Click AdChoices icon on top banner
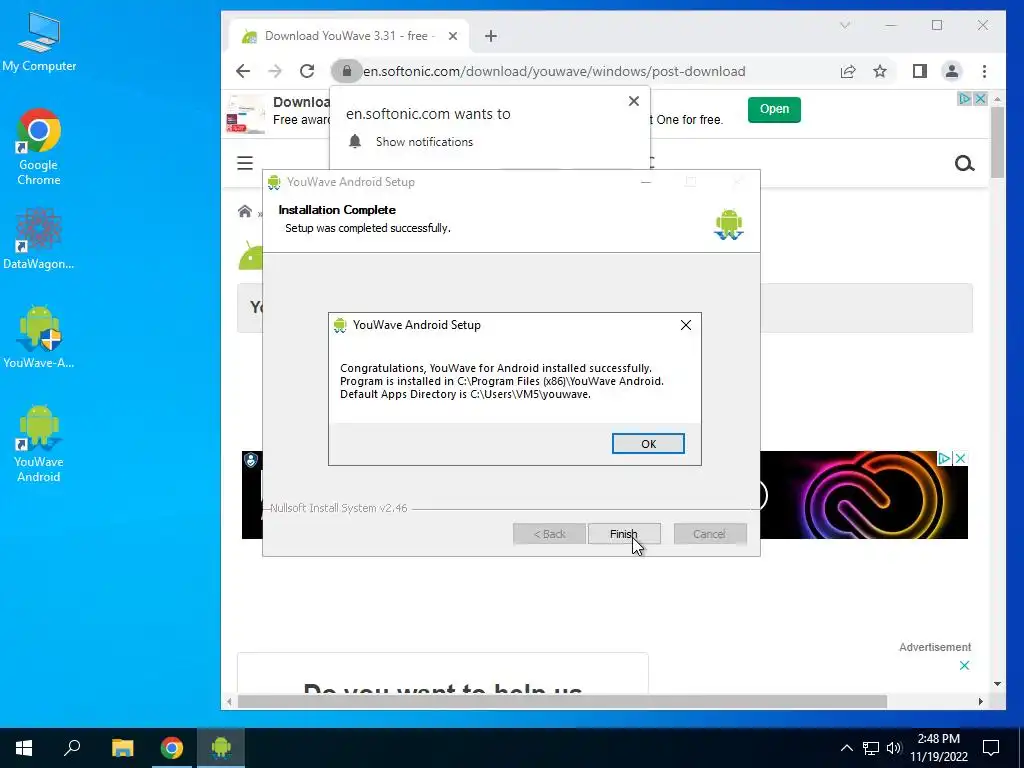The image size is (1024, 768). 965,99
